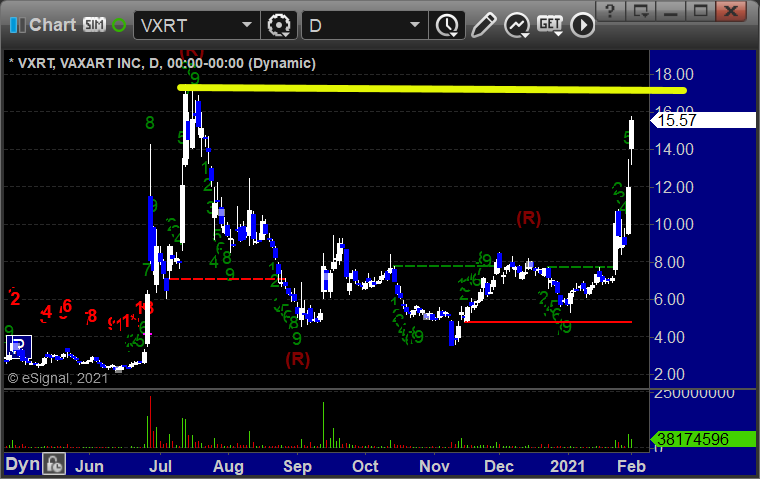Click the Jul label on time axis

(160, 466)
